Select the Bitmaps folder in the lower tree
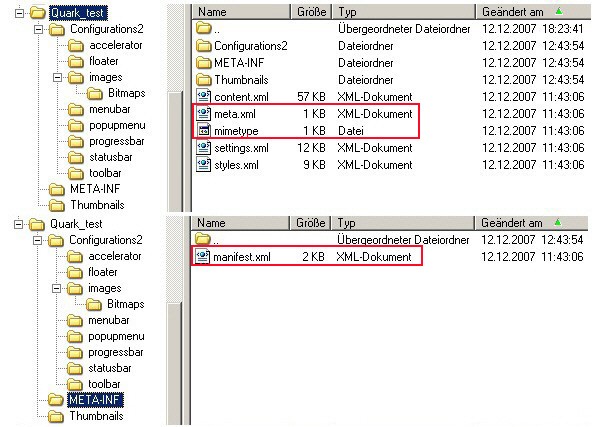 point(125,304)
